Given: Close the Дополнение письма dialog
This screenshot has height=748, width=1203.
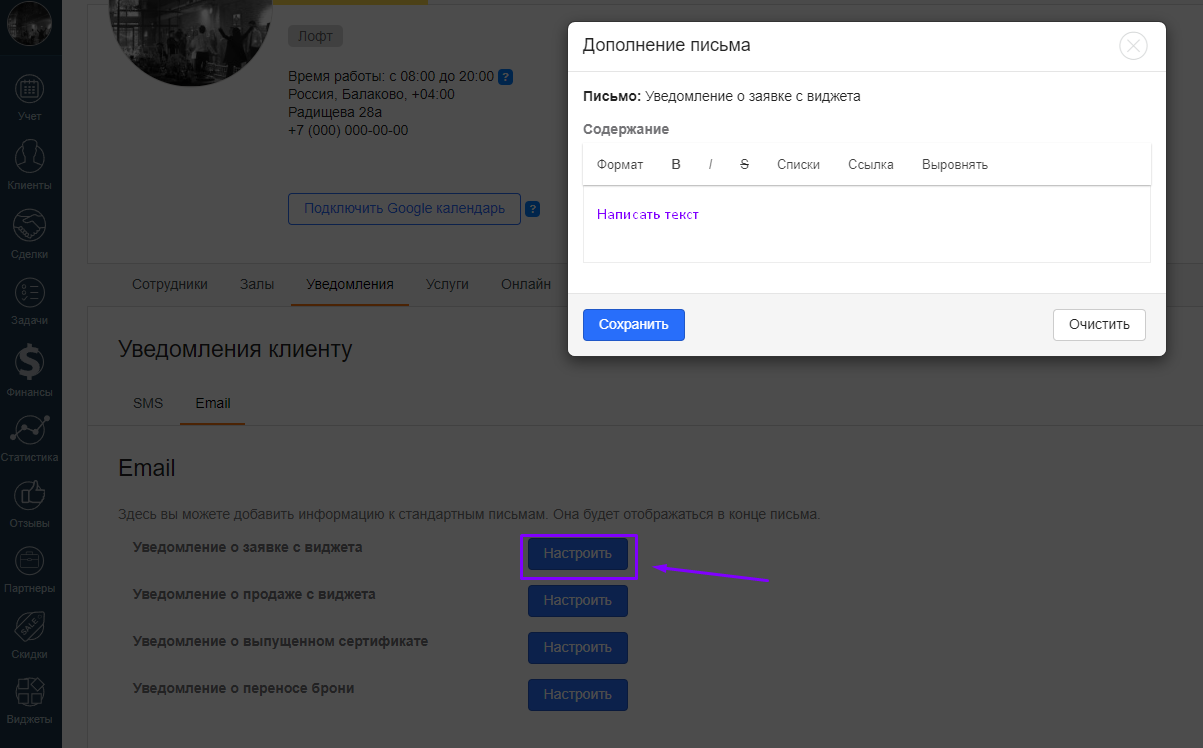Looking at the screenshot, I should [1133, 46].
